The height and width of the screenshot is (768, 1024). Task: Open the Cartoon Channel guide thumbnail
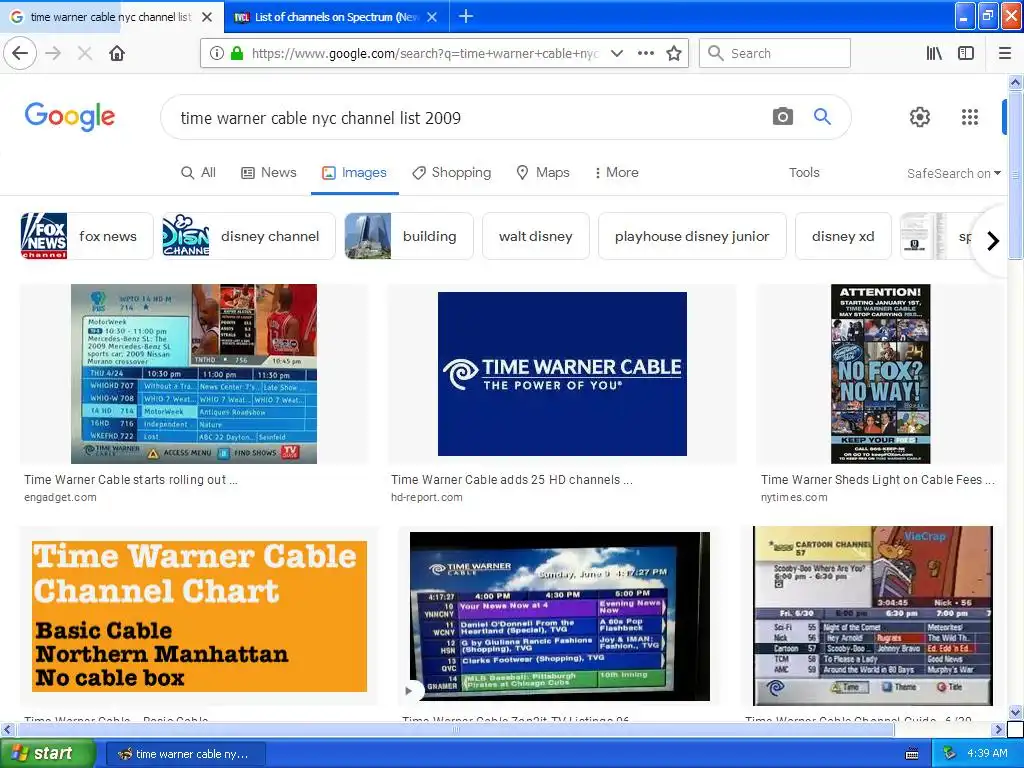pyautogui.click(x=872, y=616)
